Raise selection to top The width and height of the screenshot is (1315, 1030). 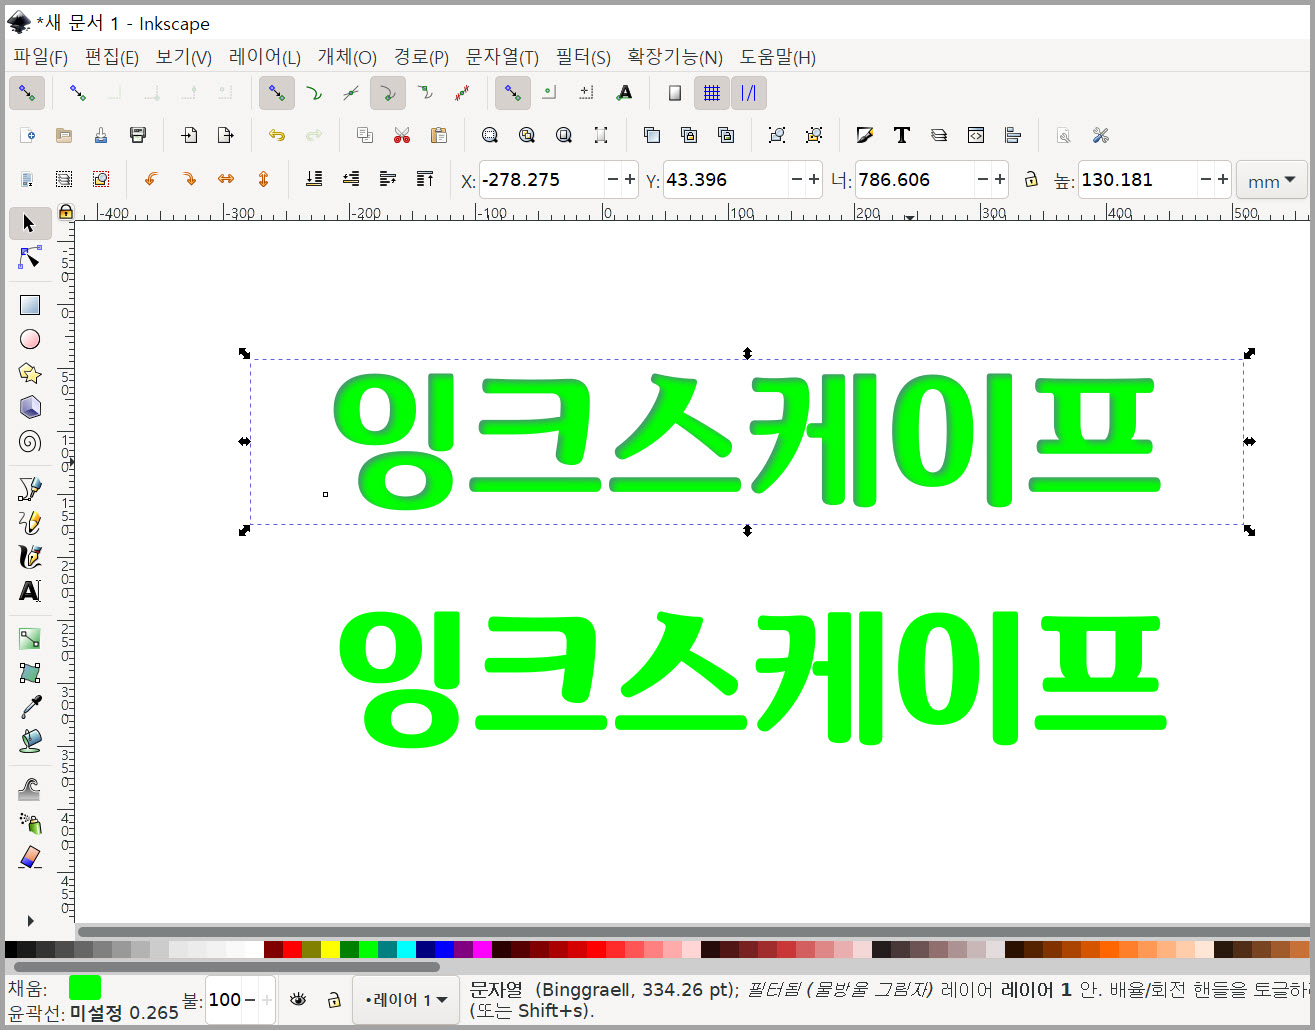(425, 179)
